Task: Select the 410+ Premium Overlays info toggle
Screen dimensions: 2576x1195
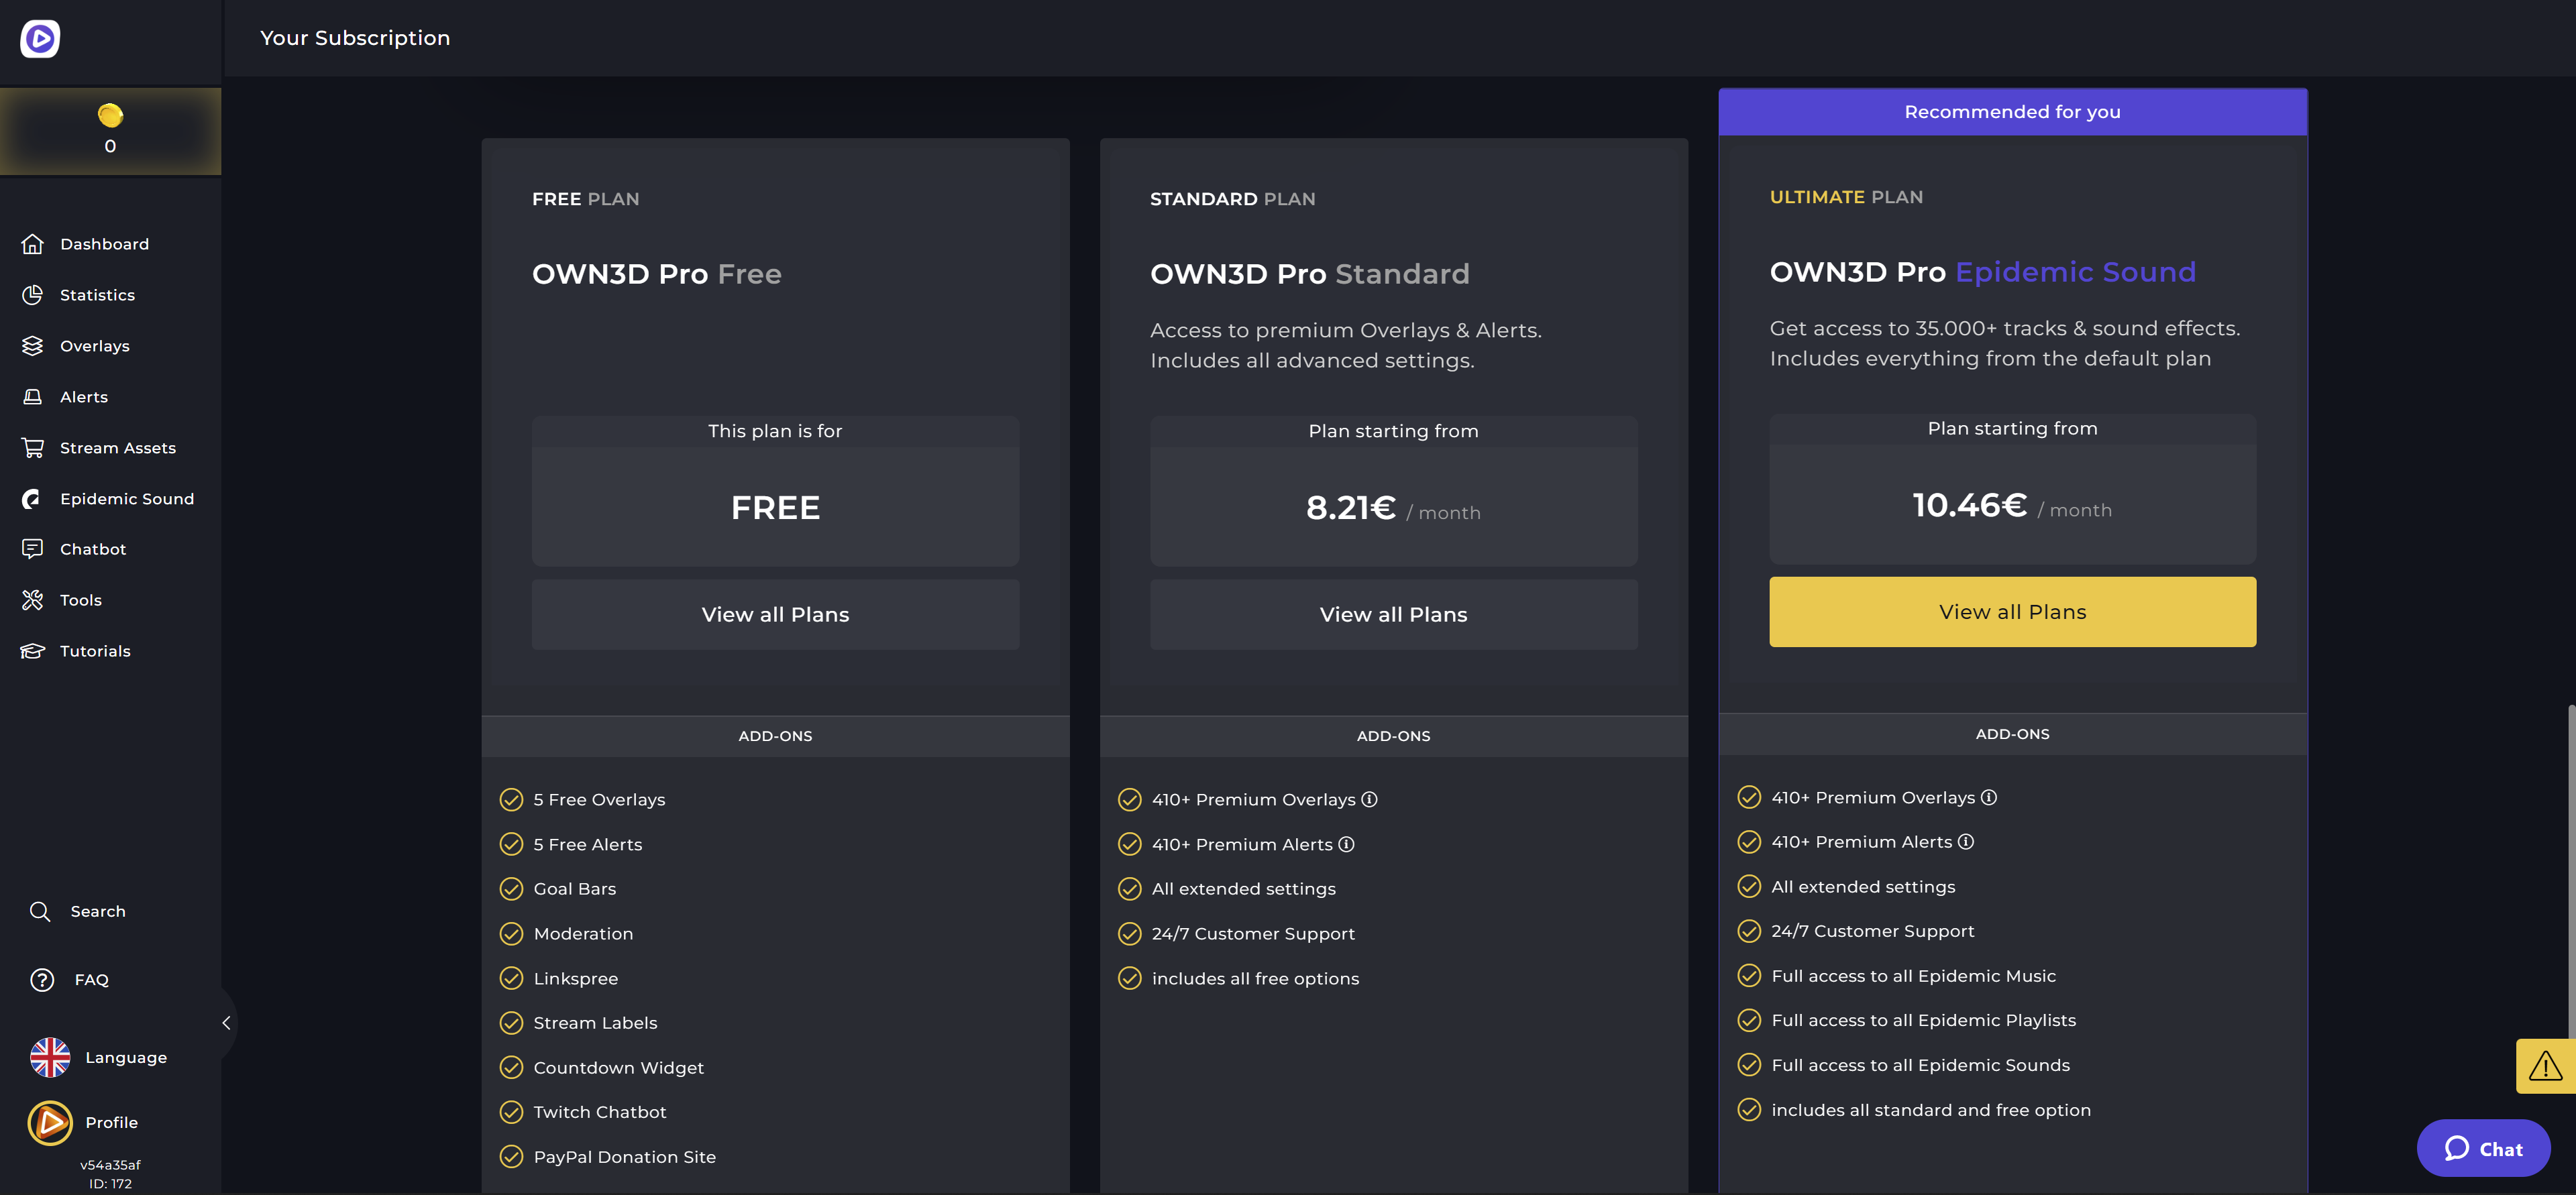Action: 1368,799
